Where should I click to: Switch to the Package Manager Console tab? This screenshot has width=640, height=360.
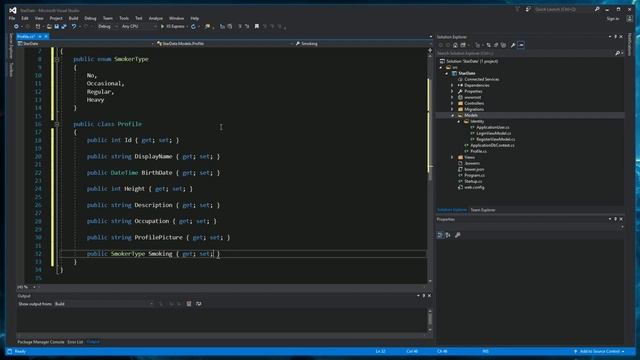(41, 342)
